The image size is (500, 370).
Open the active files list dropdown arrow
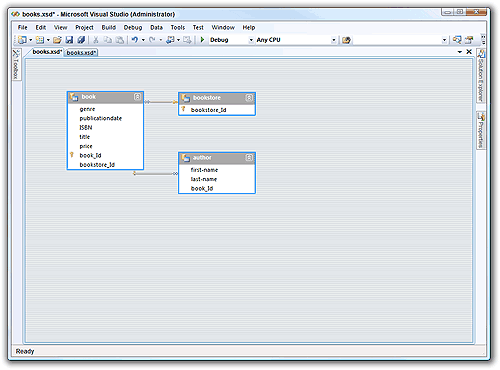click(x=460, y=52)
